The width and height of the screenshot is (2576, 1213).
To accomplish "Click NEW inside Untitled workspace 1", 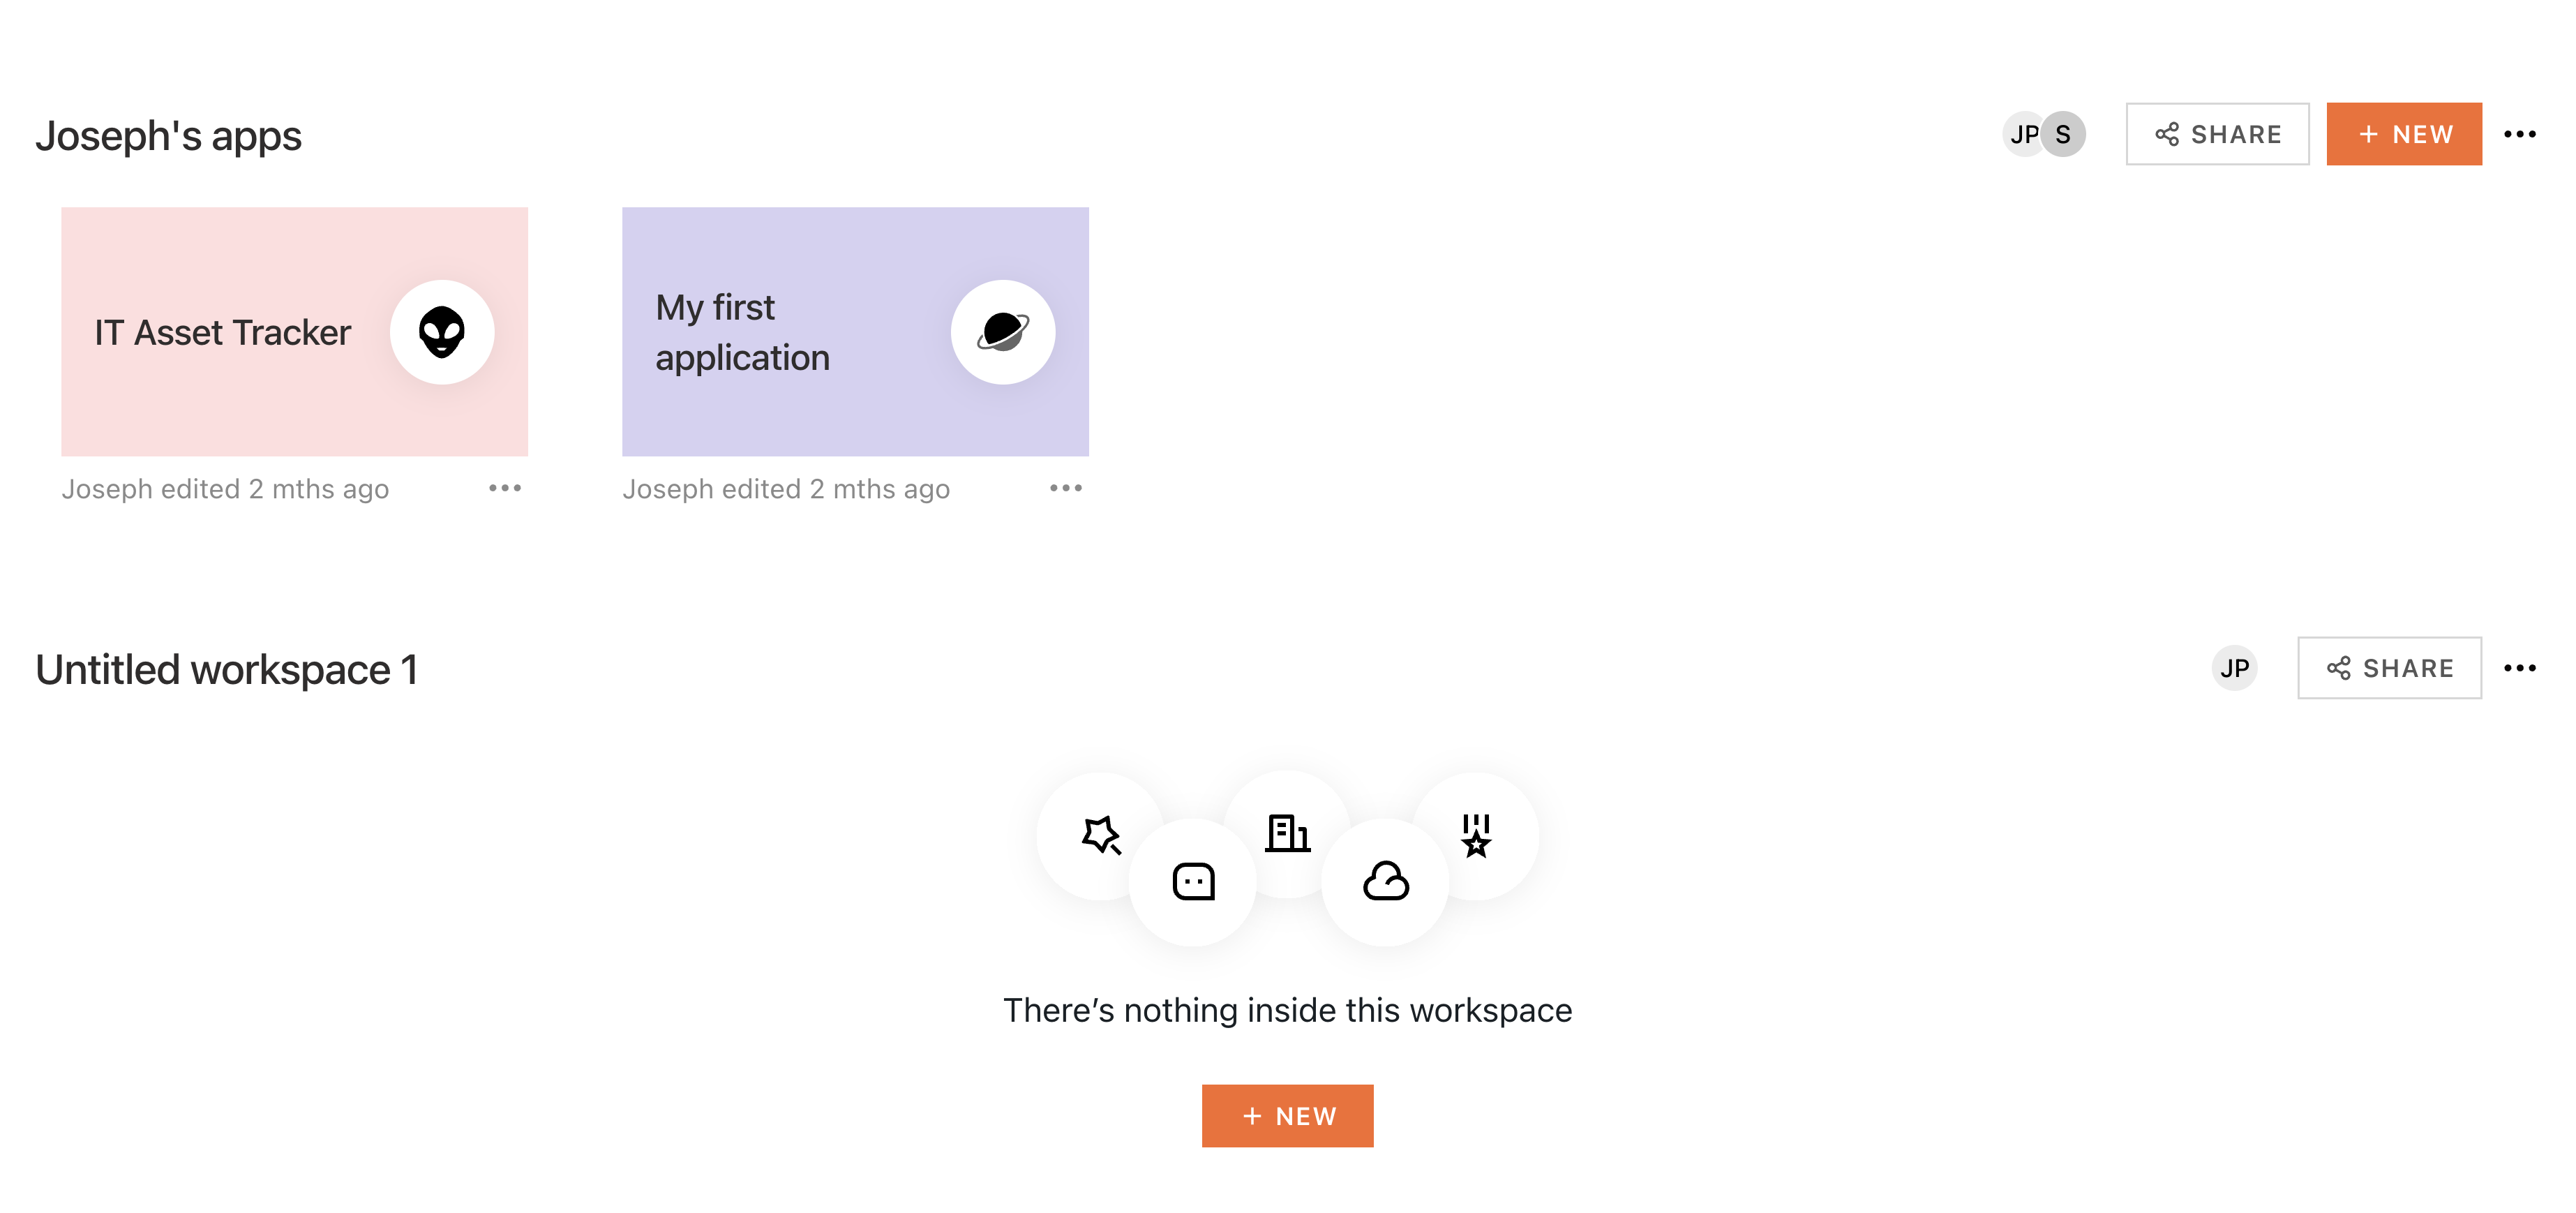I will click(x=1287, y=1115).
